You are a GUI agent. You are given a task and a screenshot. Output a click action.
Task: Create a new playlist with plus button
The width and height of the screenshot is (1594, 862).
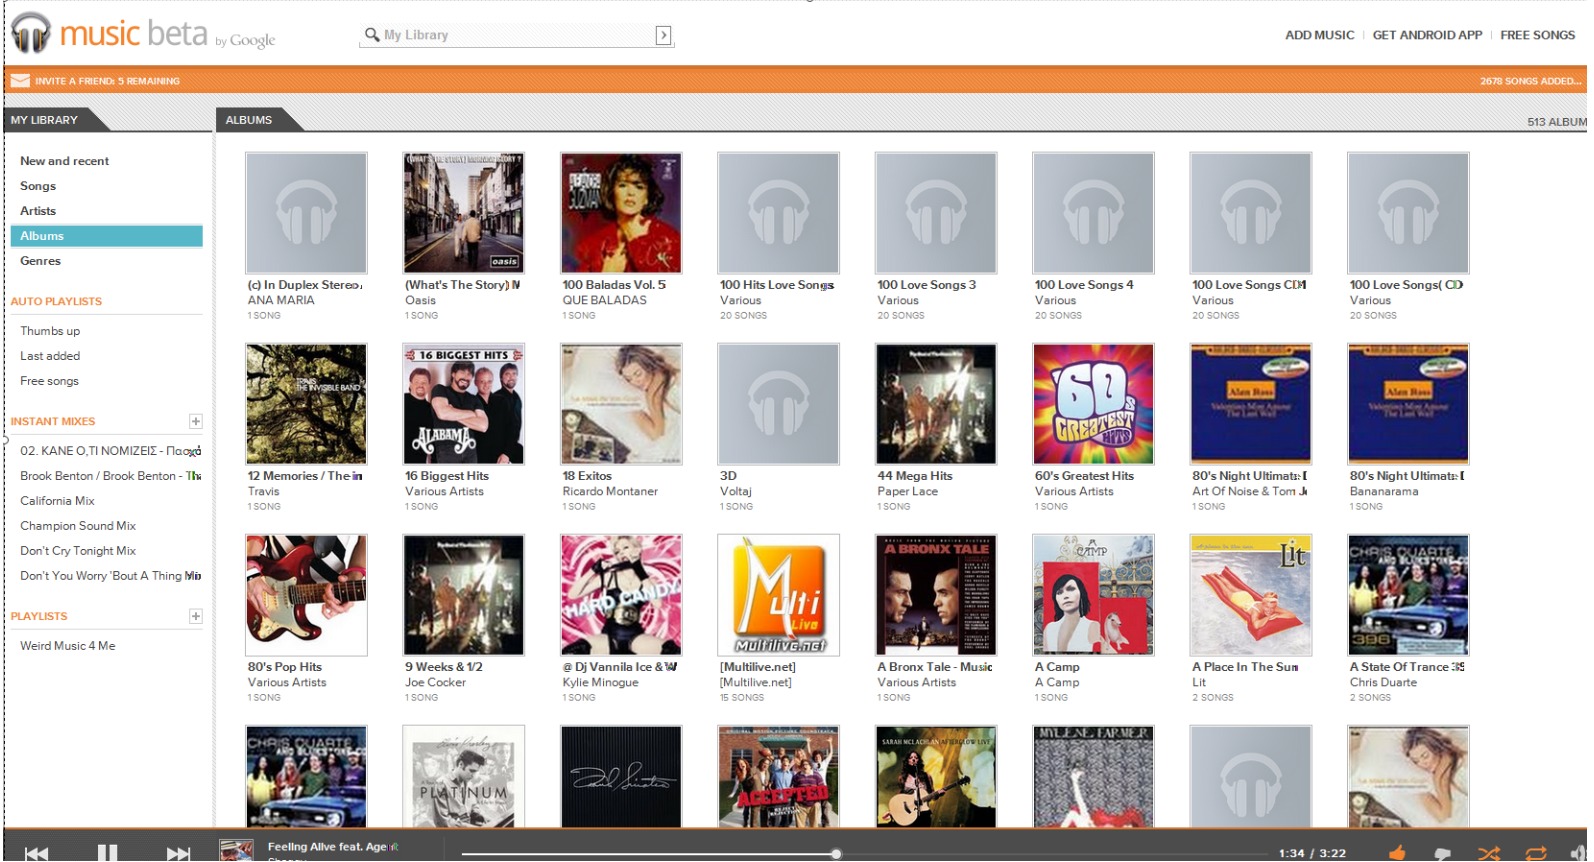coord(196,616)
